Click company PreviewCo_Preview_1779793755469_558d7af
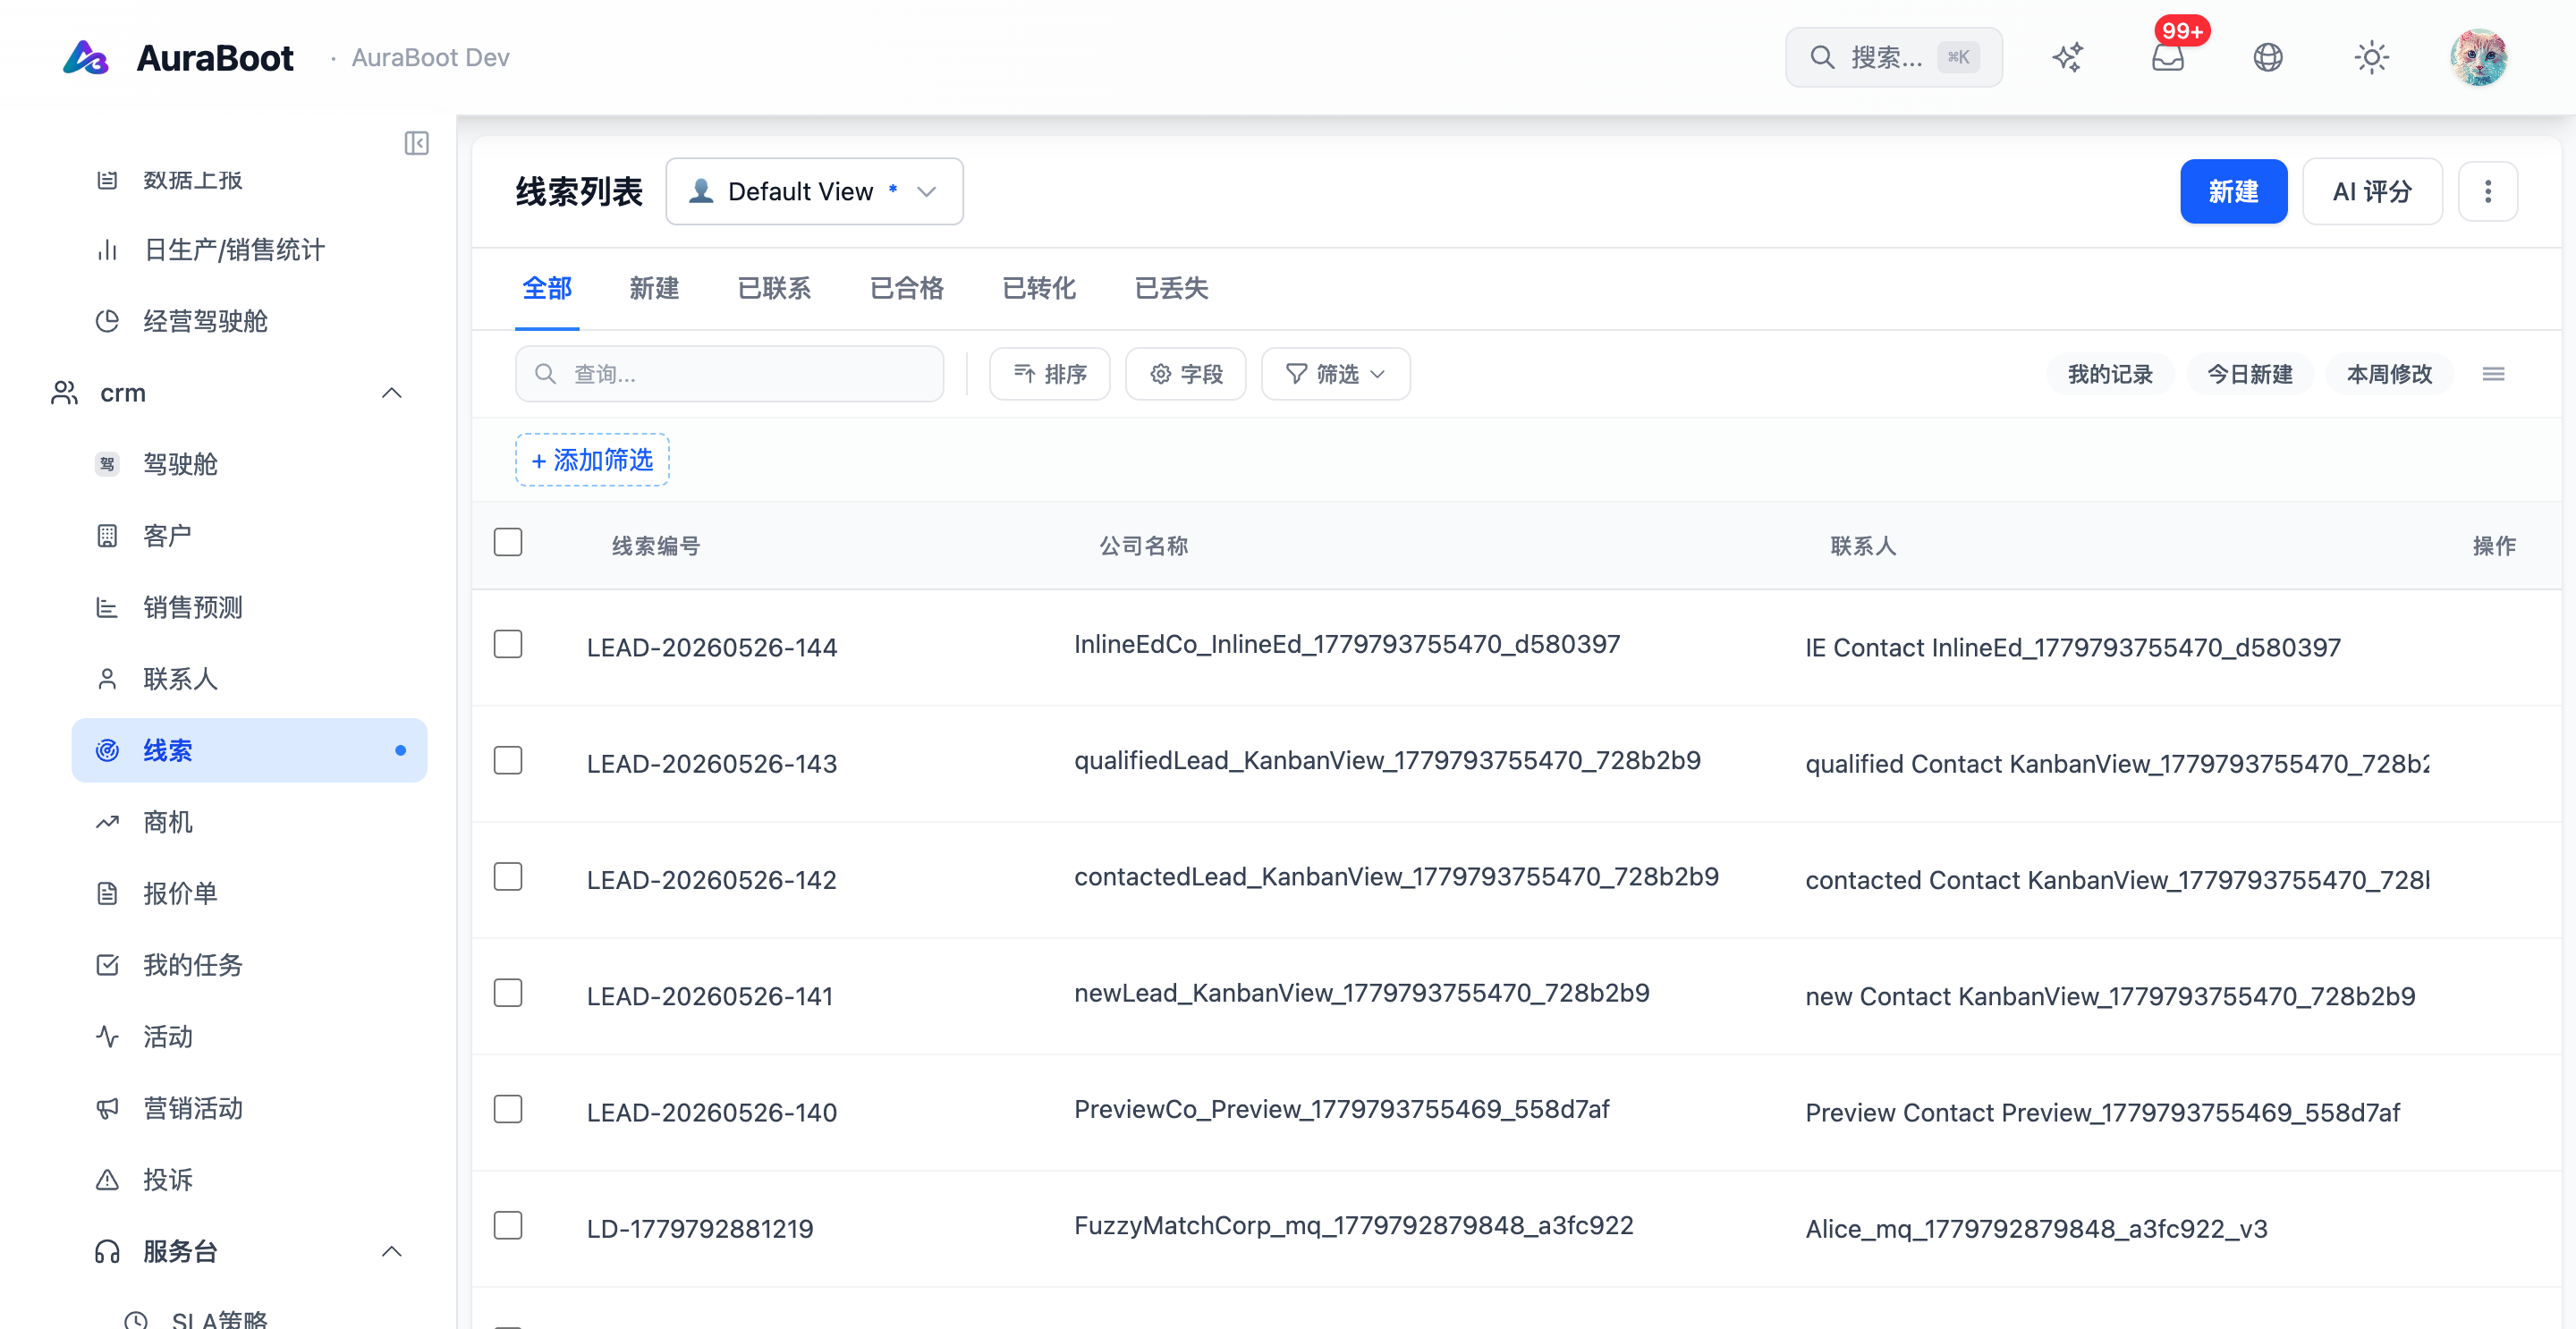 pyautogui.click(x=1341, y=1109)
